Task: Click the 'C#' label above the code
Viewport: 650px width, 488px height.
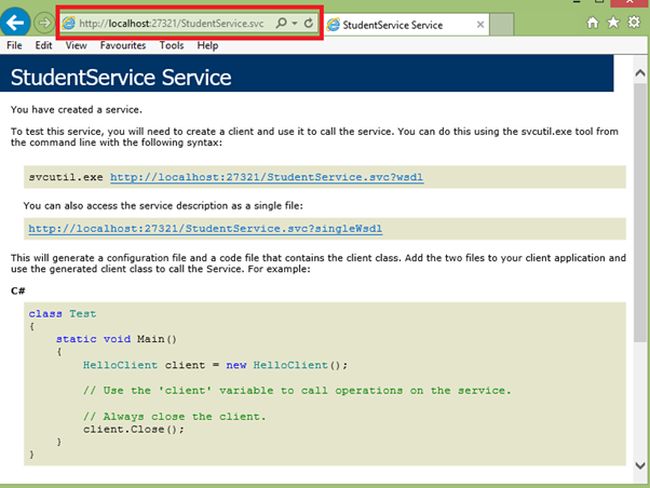Action: 18,291
